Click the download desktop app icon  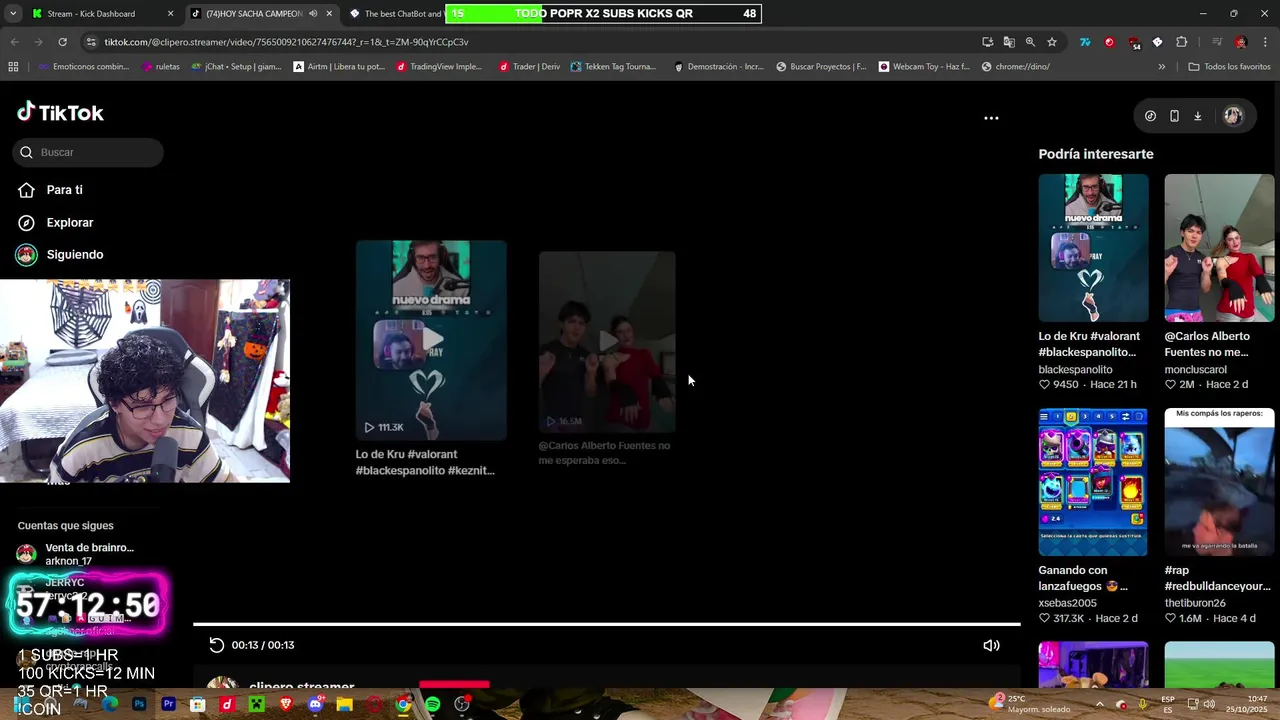1197,116
